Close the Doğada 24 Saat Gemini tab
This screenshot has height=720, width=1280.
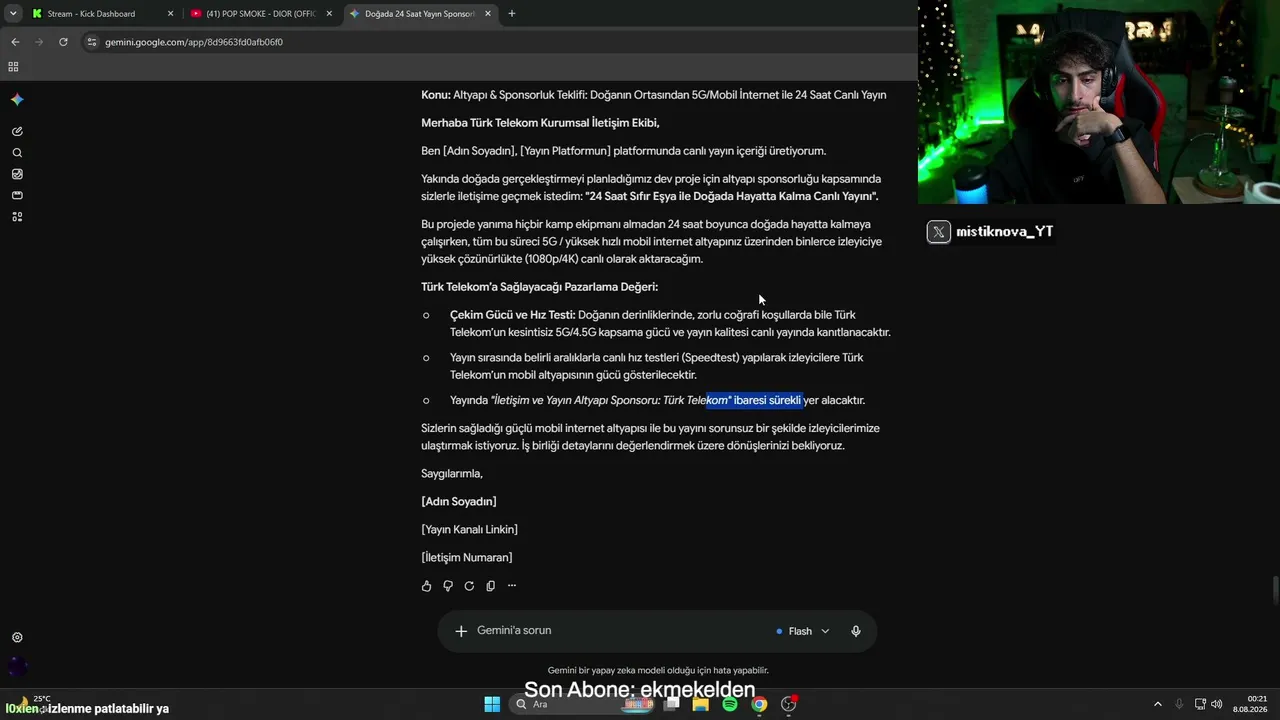(487, 14)
